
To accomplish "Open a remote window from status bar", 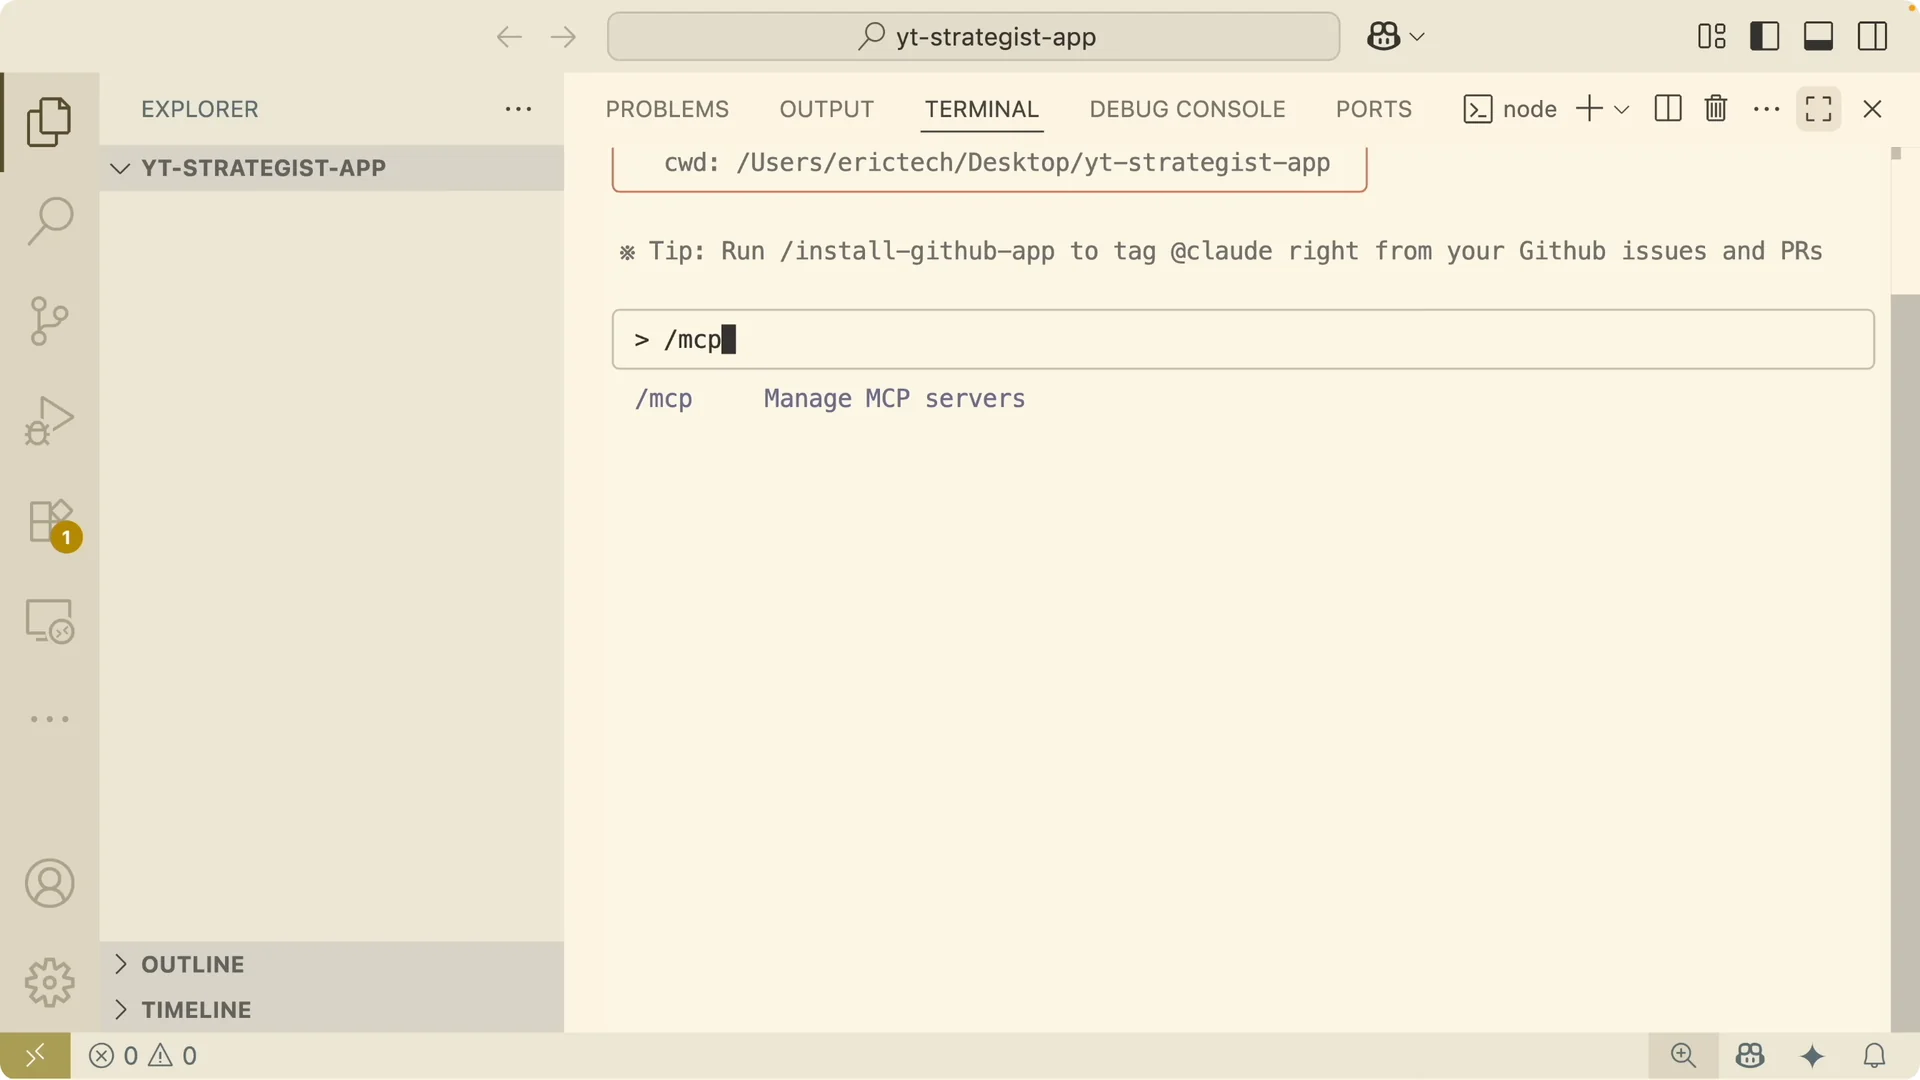I will pos(35,1056).
